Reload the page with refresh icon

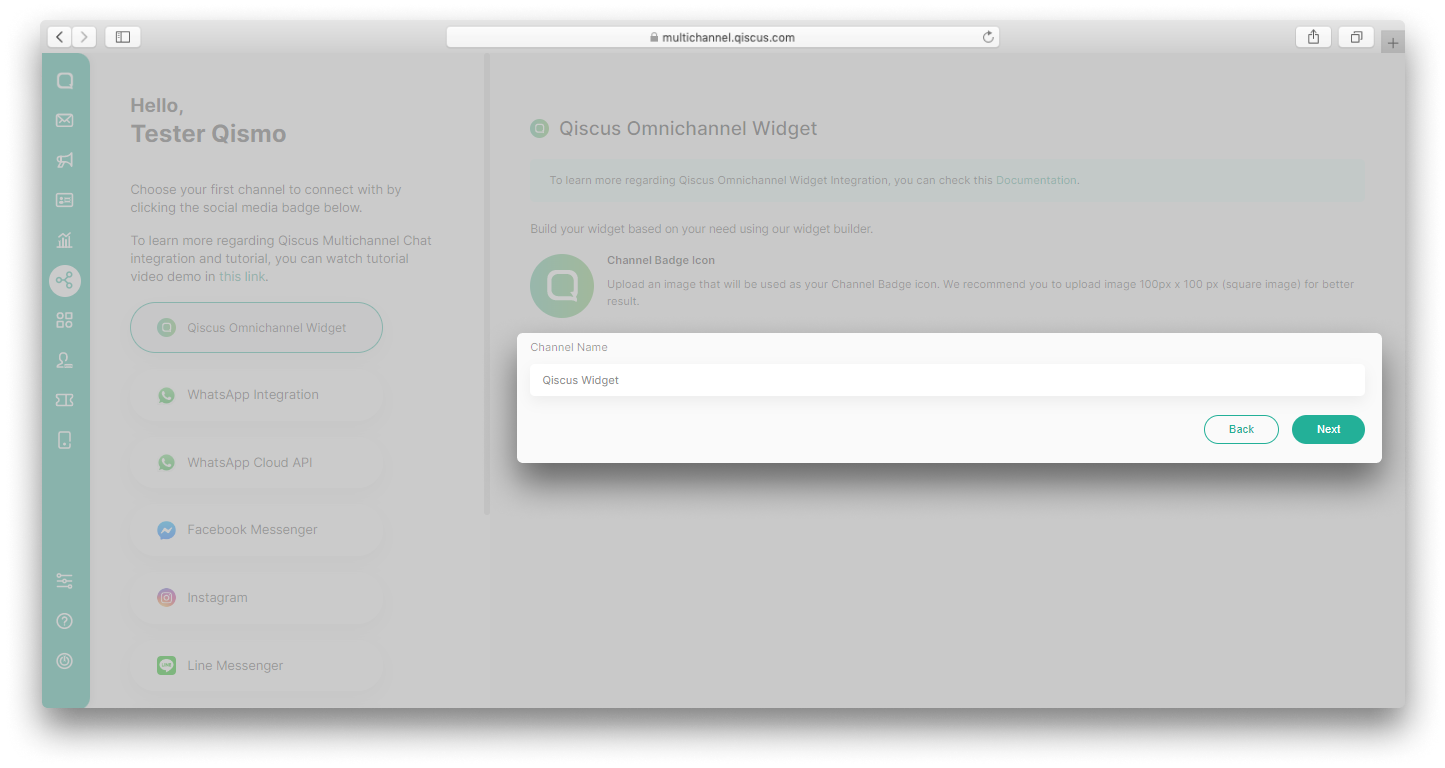coord(988,37)
